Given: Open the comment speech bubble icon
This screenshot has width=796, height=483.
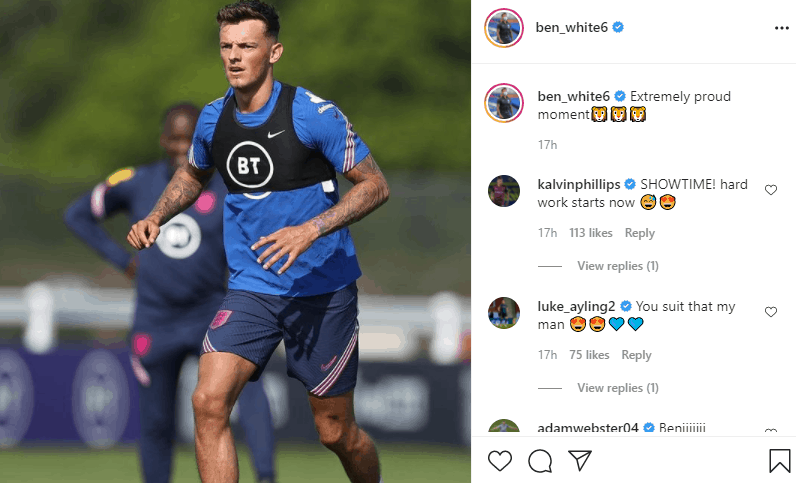Looking at the screenshot, I should 540,461.
